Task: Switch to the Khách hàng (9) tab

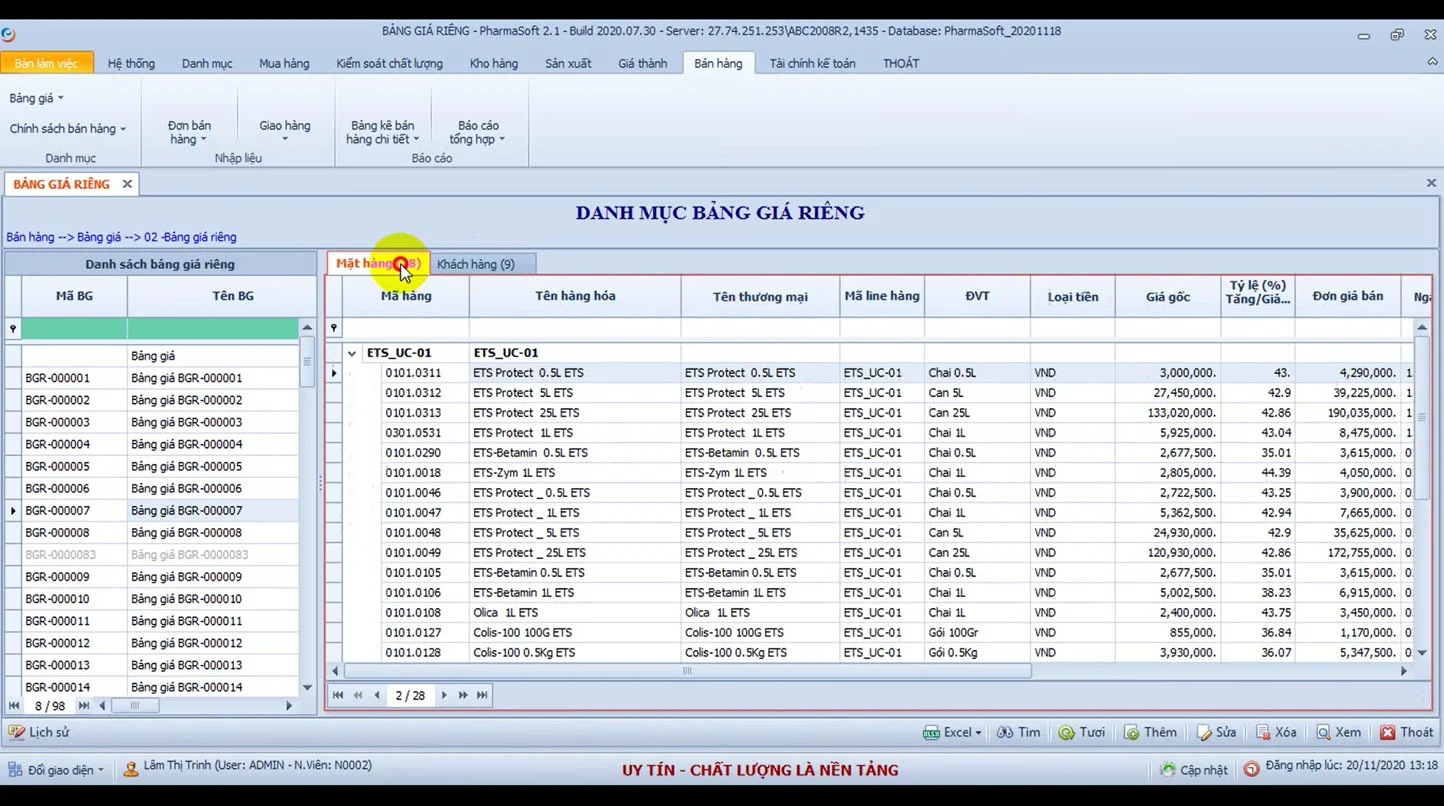Action: coord(476,264)
